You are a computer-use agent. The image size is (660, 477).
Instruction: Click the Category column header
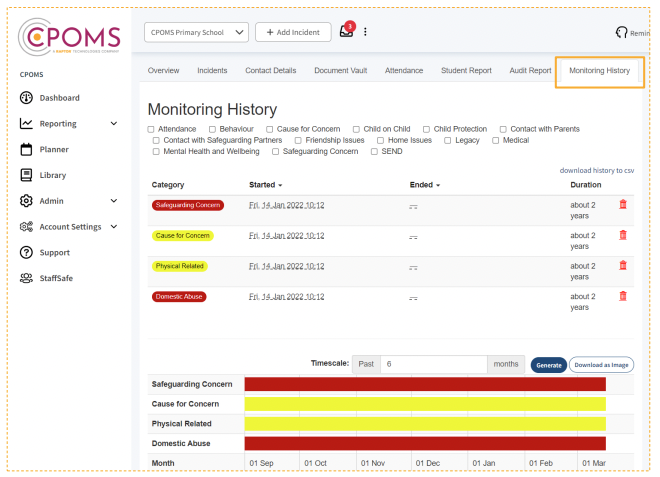[168, 185]
